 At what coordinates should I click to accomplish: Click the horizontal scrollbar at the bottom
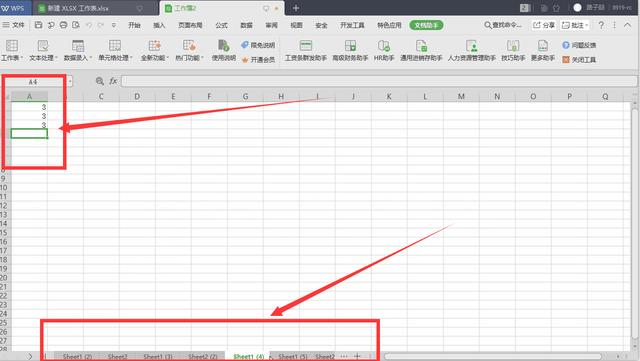493,357
